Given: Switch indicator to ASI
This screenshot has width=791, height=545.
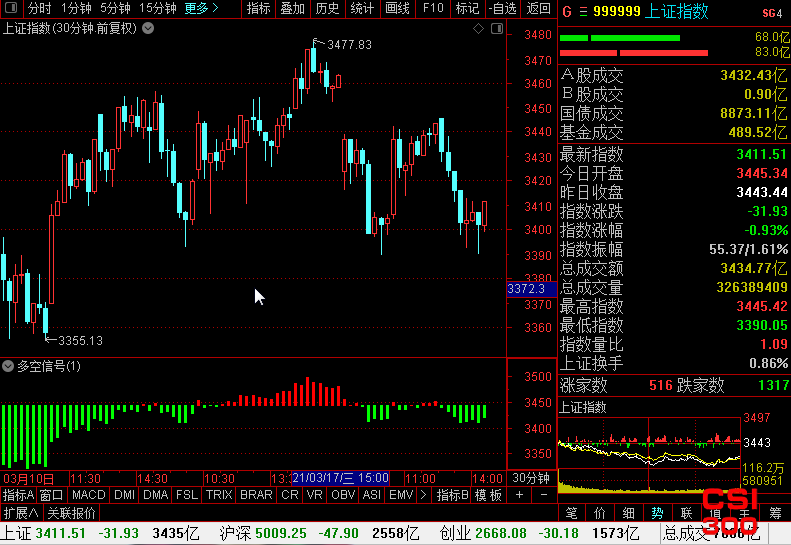Looking at the screenshot, I should tap(372, 495).
